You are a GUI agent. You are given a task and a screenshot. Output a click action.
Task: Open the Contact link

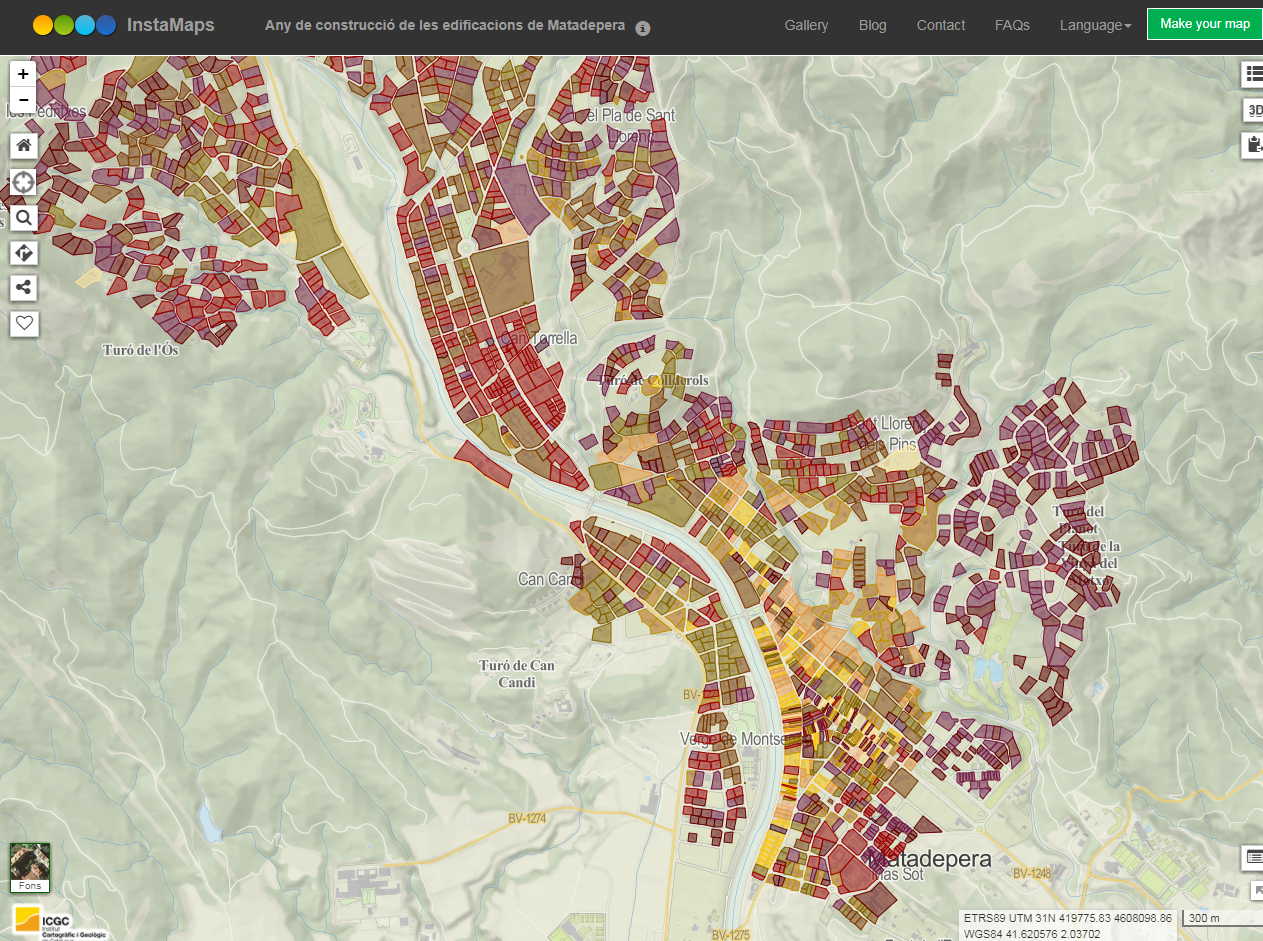point(940,25)
